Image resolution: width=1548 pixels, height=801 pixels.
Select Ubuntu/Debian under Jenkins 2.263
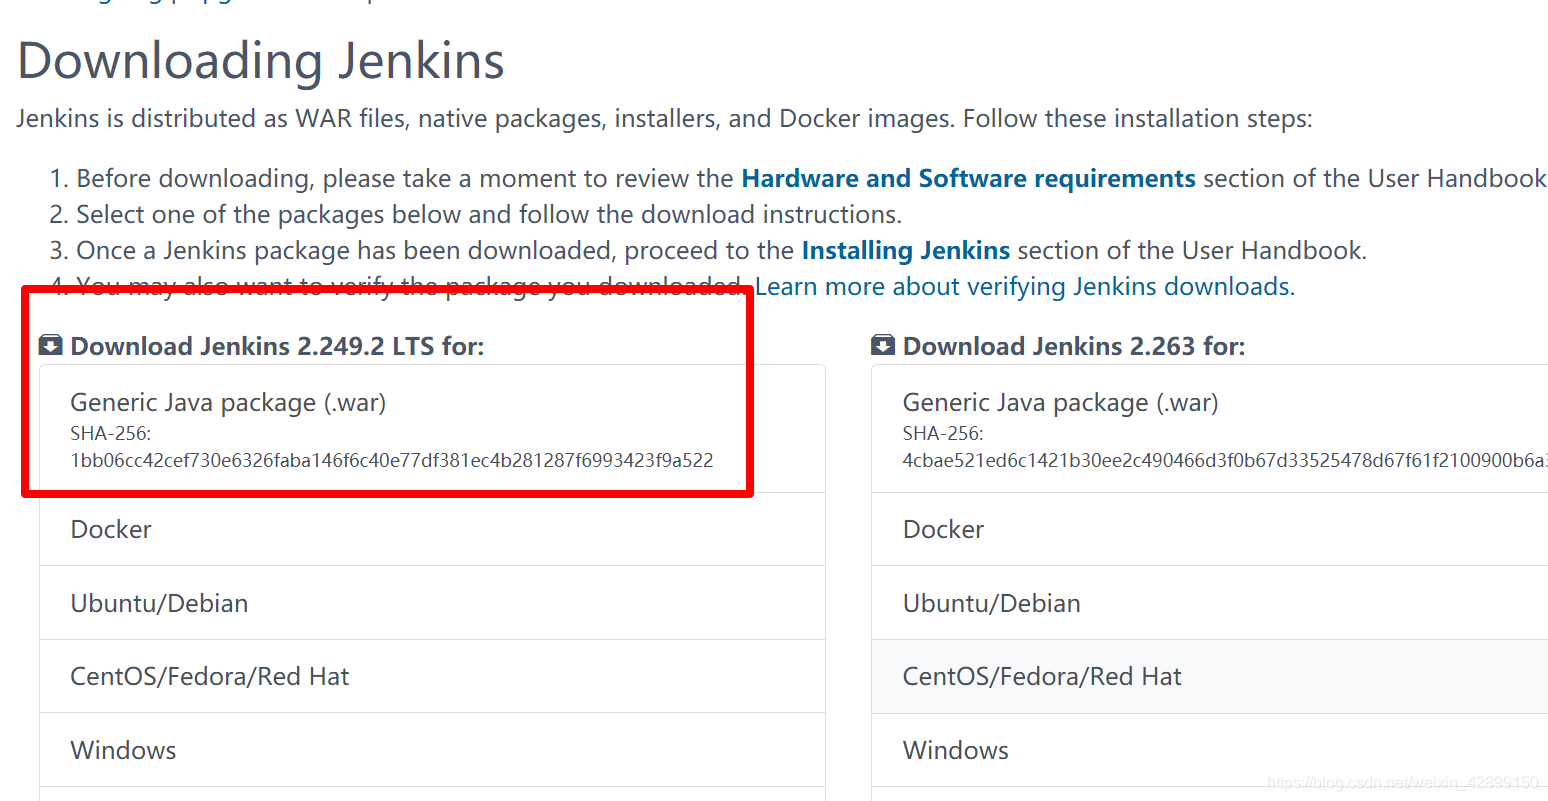click(1210, 603)
